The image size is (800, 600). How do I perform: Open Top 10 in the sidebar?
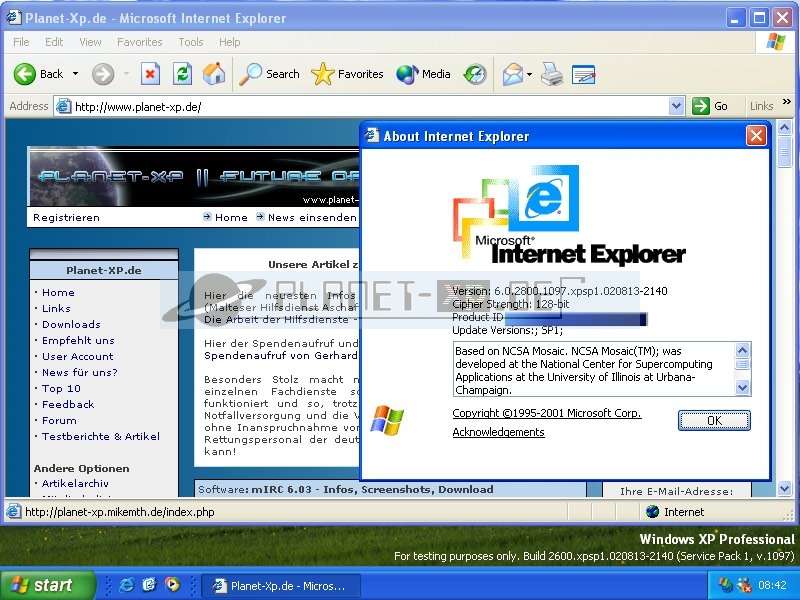(x=61, y=388)
